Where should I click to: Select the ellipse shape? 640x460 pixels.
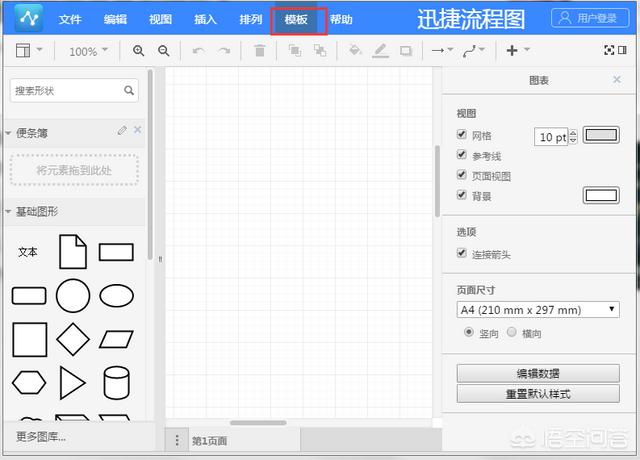coord(116,296)
